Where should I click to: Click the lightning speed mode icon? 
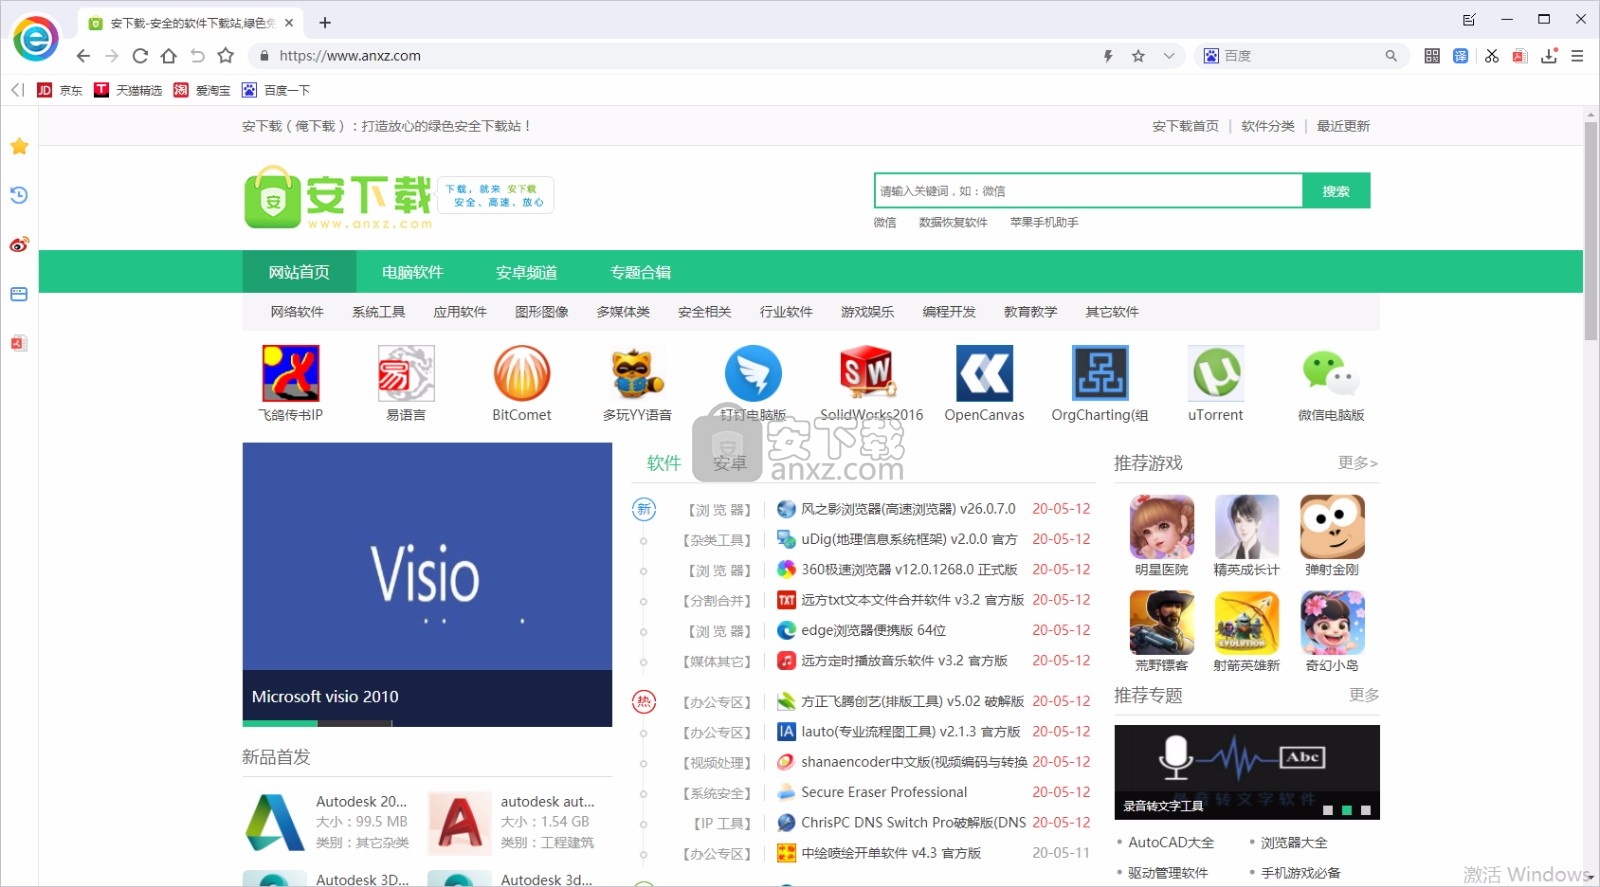point(1108,56)
